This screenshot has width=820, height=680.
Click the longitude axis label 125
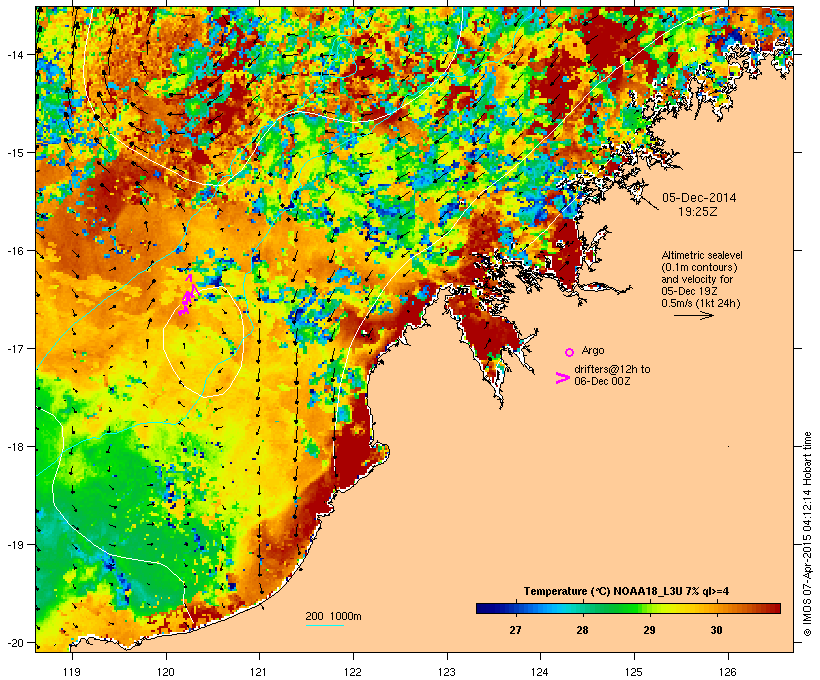634,672
